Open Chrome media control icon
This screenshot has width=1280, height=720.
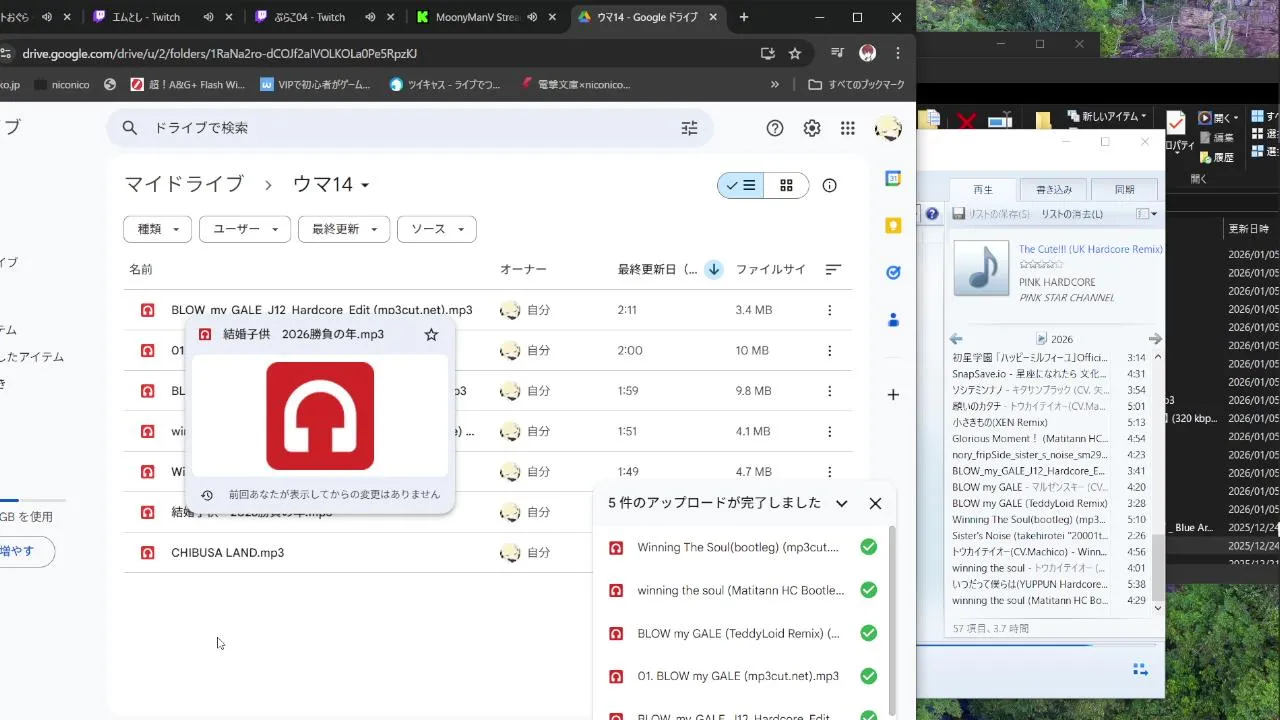[837, 54]
